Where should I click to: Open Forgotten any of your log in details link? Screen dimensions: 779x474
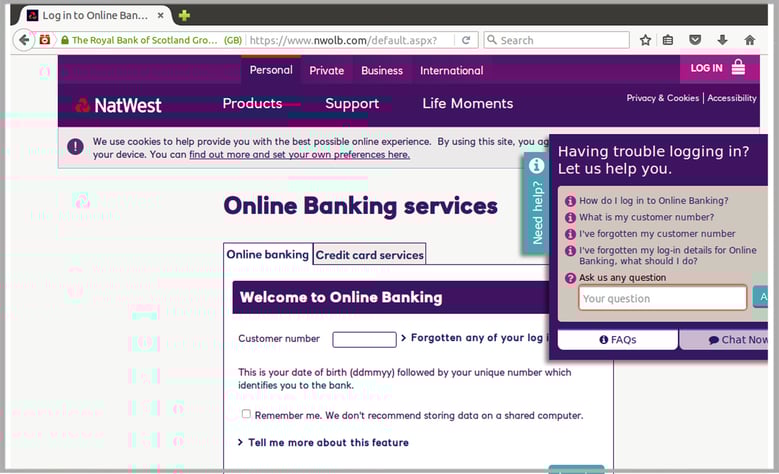(x=476, y=338)
